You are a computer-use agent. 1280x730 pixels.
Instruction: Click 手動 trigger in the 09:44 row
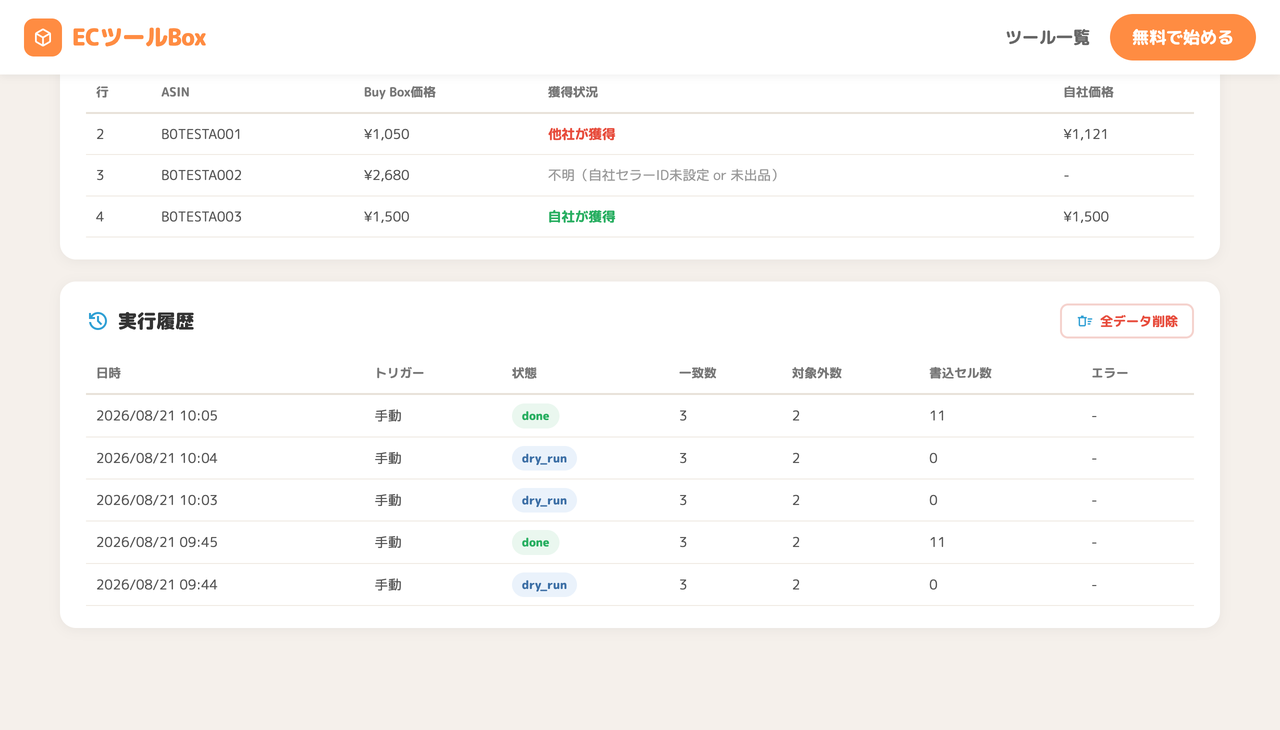(x=388, y=584)
